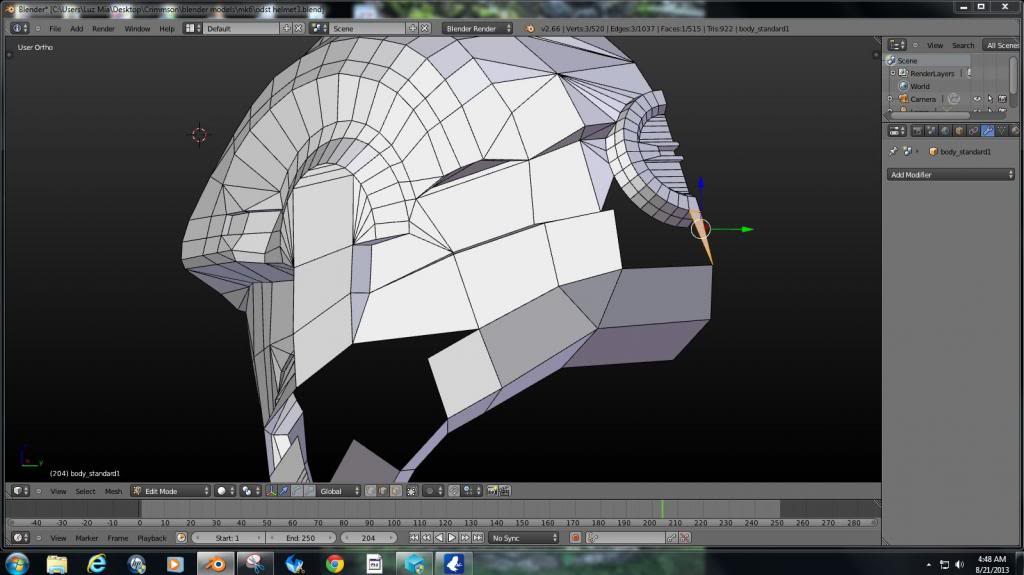
Task: Click the Search button in outliner header
Action: (x=963, y=45)
